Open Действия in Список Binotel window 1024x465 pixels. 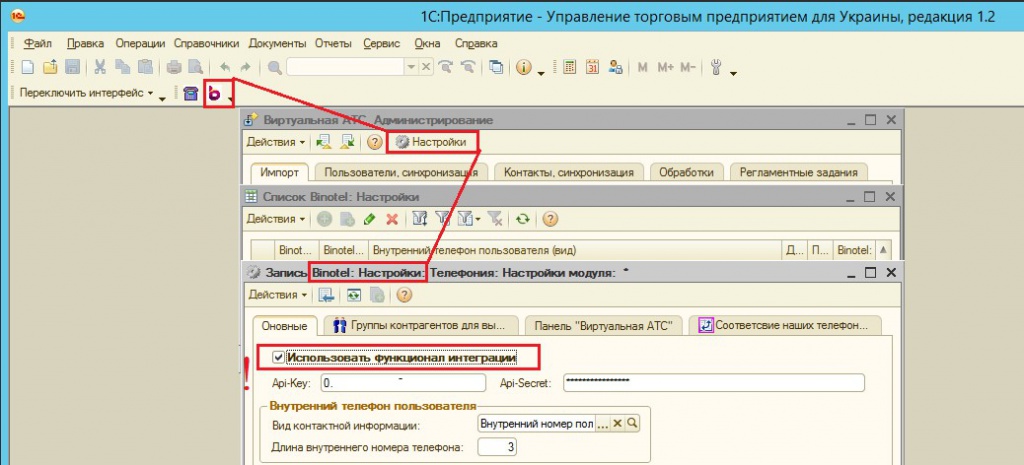click(x=275, y=219)
